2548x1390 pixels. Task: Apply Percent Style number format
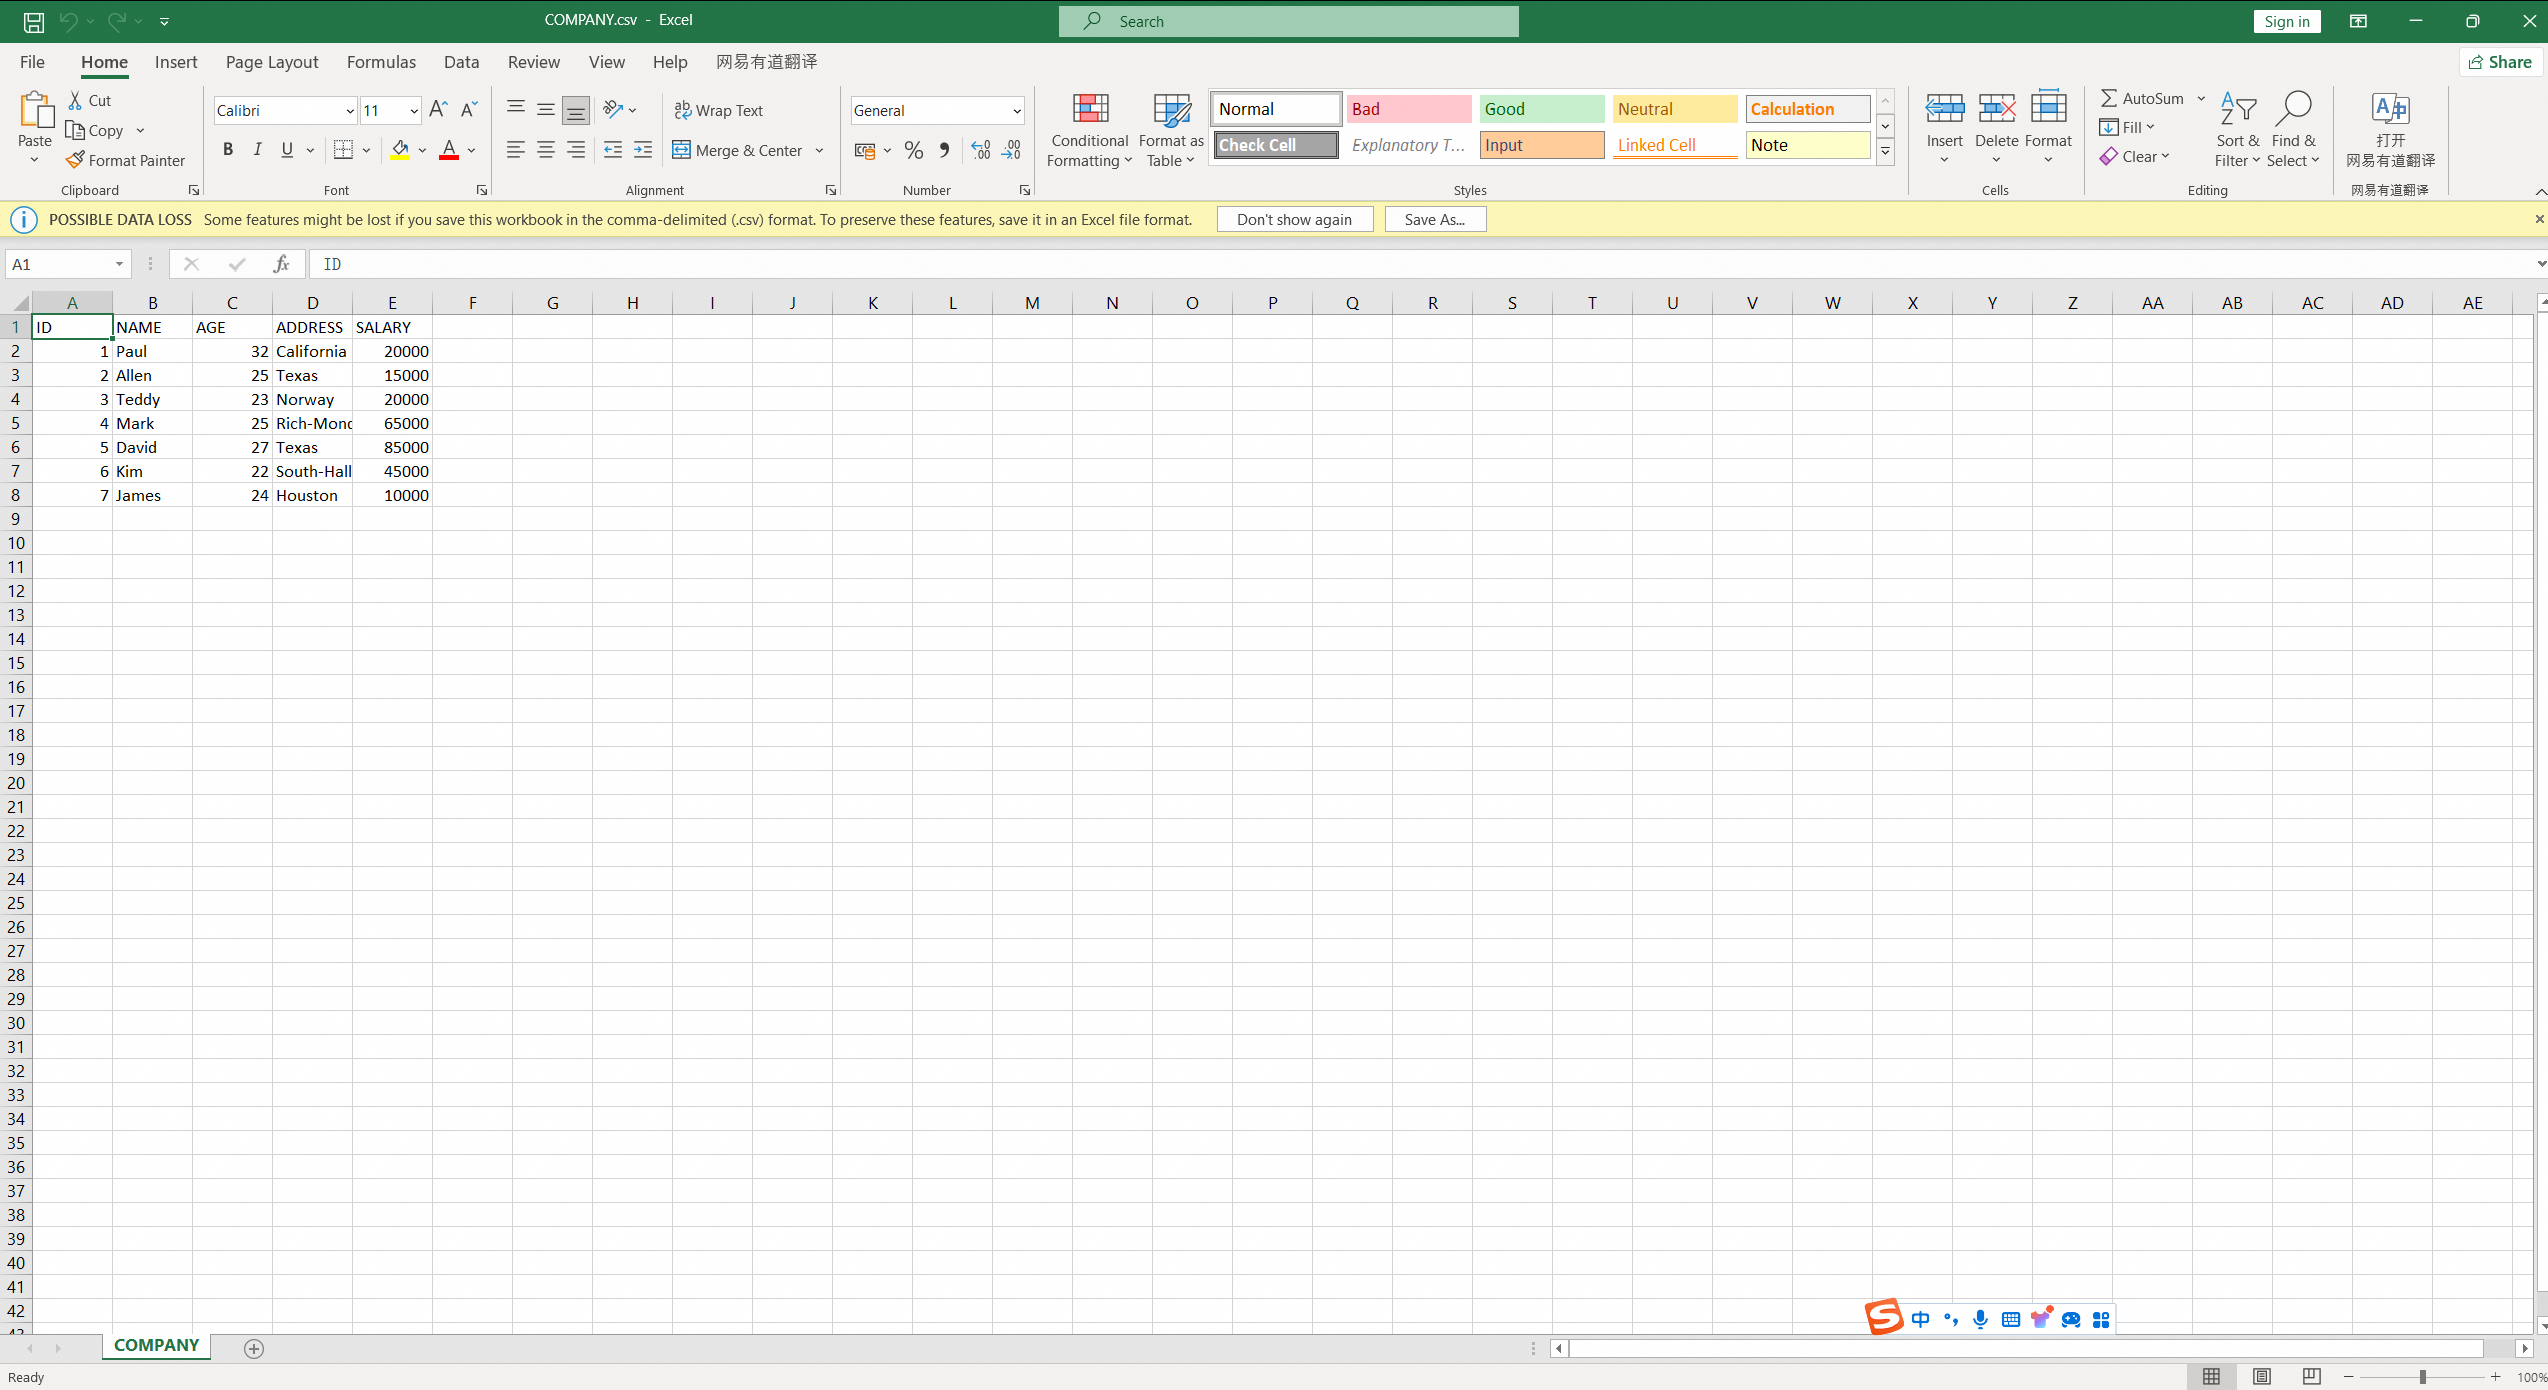click(x=913, y=150)
